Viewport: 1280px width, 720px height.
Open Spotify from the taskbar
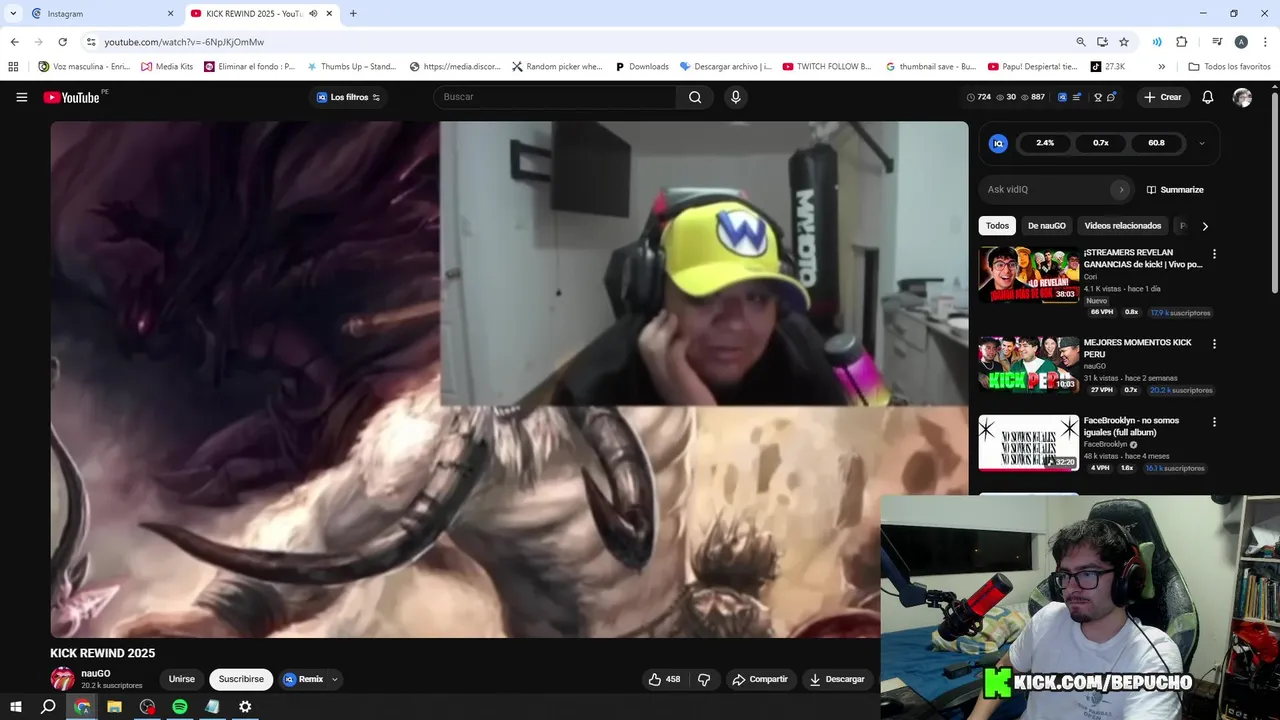[x=180, y=707]
